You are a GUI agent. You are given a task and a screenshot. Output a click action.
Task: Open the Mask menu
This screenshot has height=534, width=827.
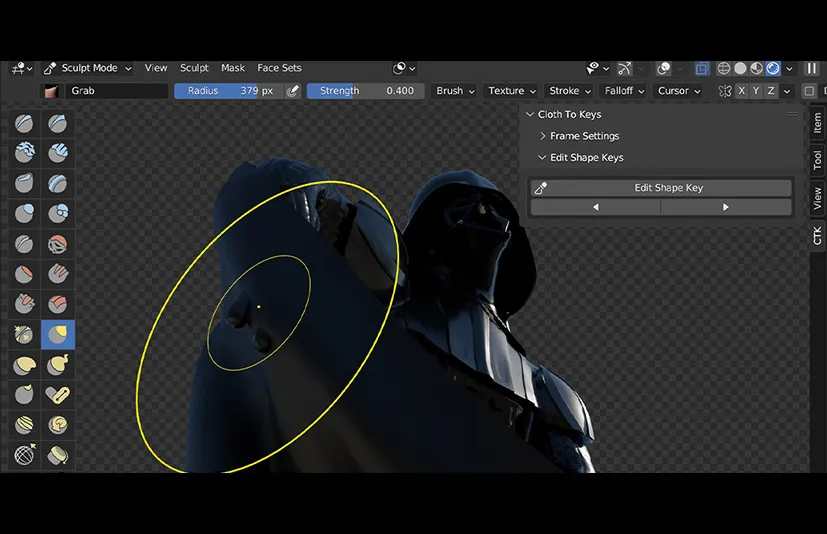(x=233, y=68)
